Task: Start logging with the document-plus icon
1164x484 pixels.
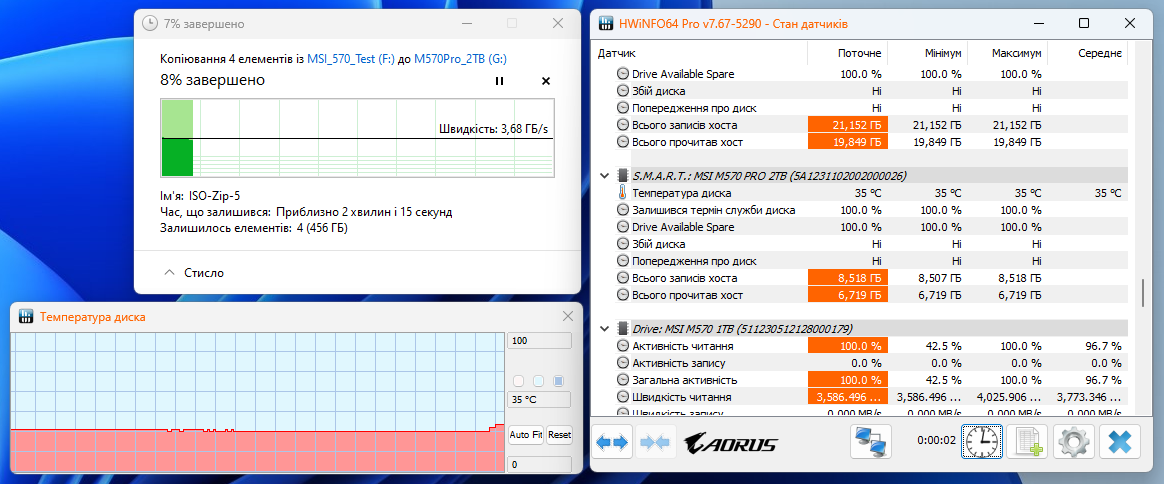Action: point(1028,442)
